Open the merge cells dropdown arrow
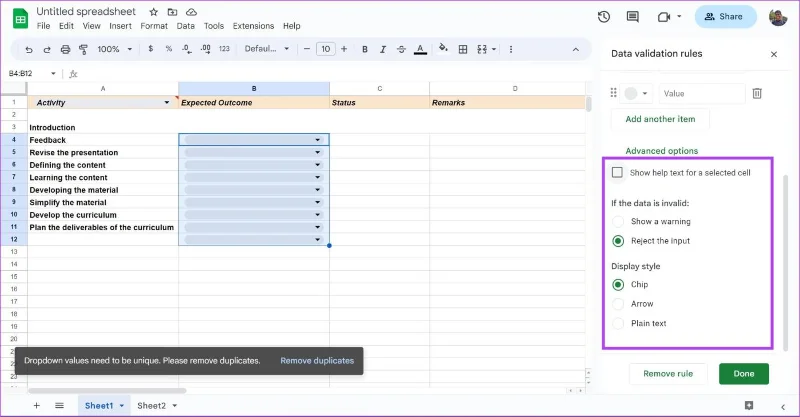Viewport: 800px width, 417px height. point(494,49)
